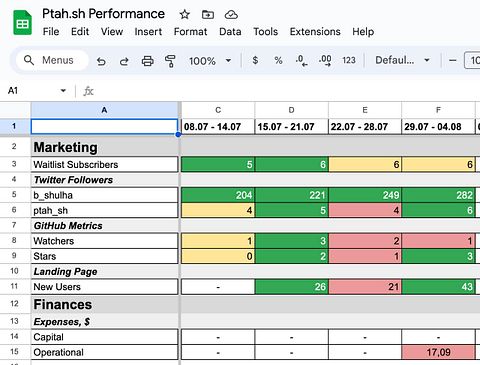Viewport: 480px width, 365px height.
Task: Decrease font size minus button
Action: (x=452, y=60)
